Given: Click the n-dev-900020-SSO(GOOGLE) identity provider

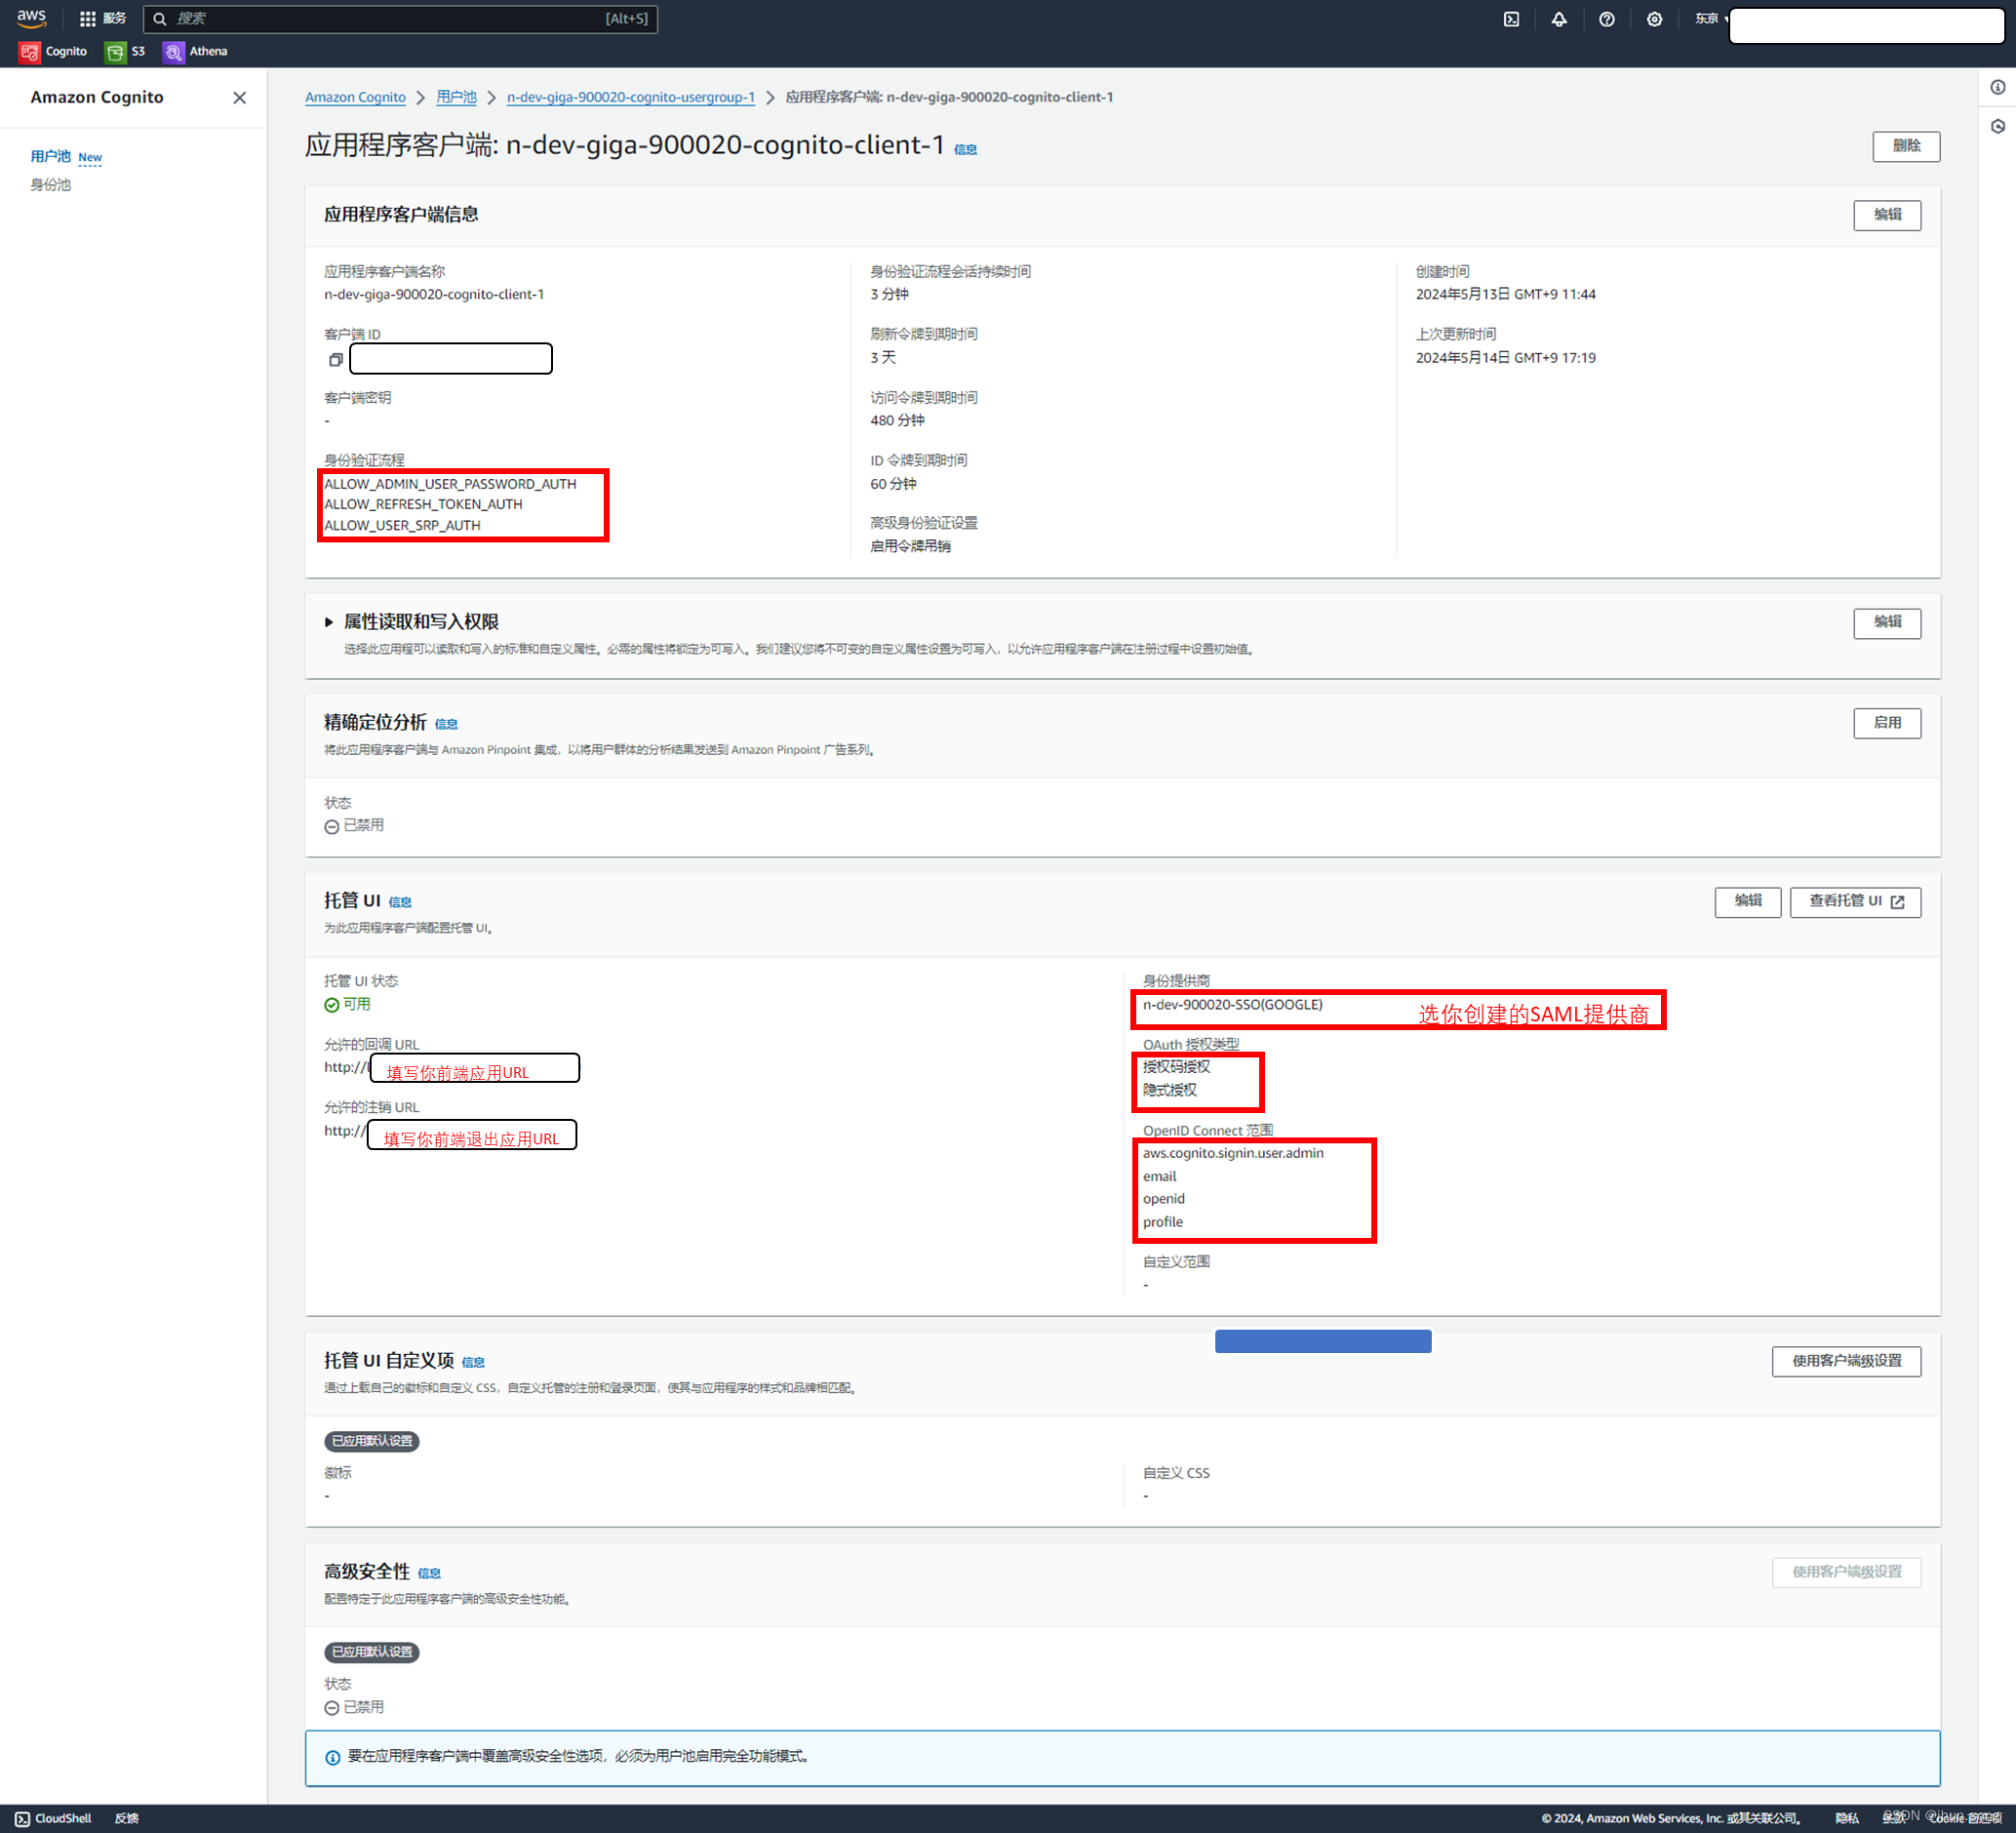Looking at the screenshot, I should (x=1232, y=1005).
